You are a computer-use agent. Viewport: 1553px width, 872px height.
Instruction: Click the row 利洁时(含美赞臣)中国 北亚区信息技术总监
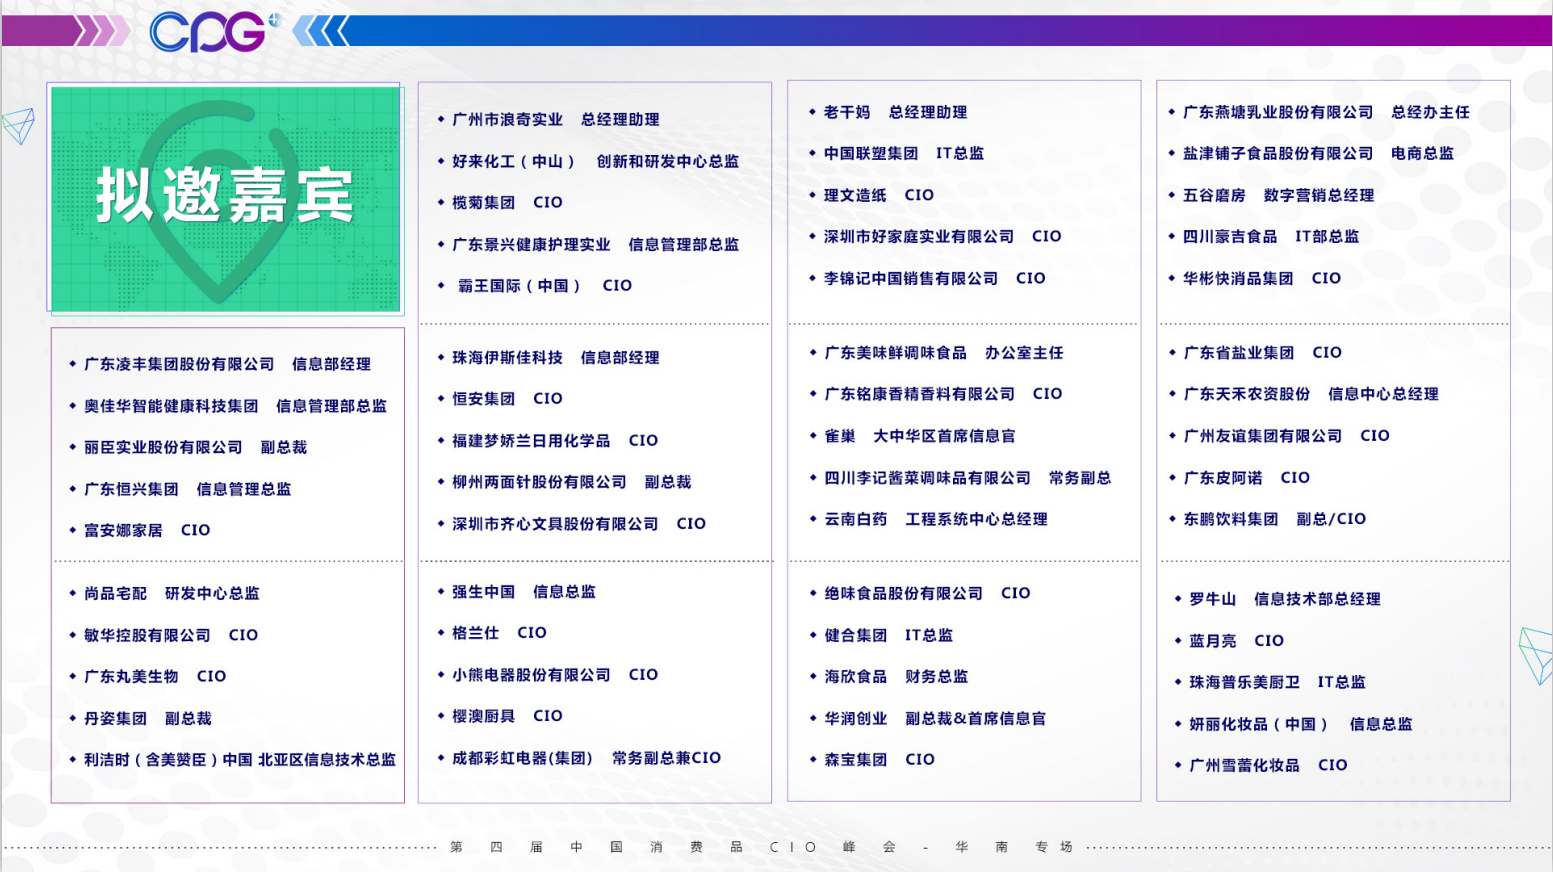click(232, 760)
